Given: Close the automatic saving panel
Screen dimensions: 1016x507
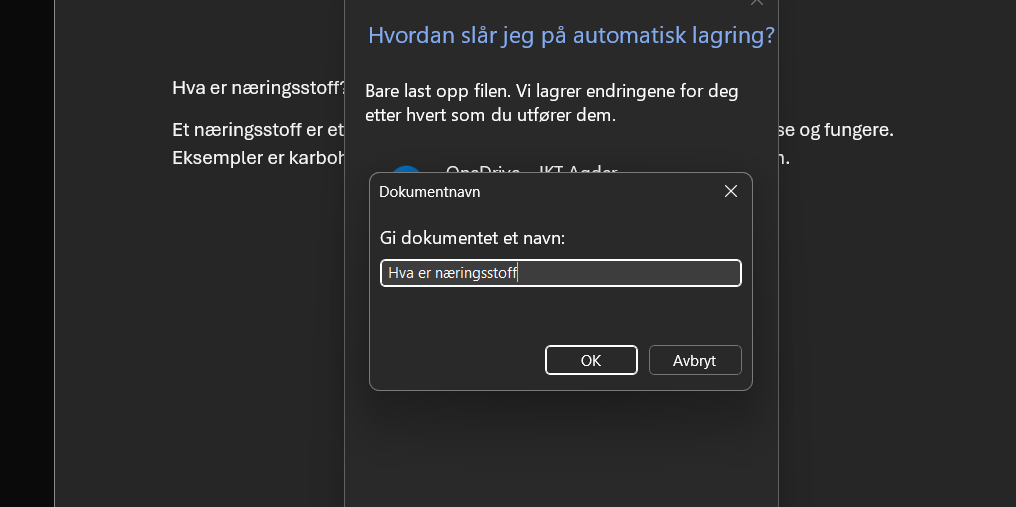Looking at the screenshot, I should pos(757,3).
